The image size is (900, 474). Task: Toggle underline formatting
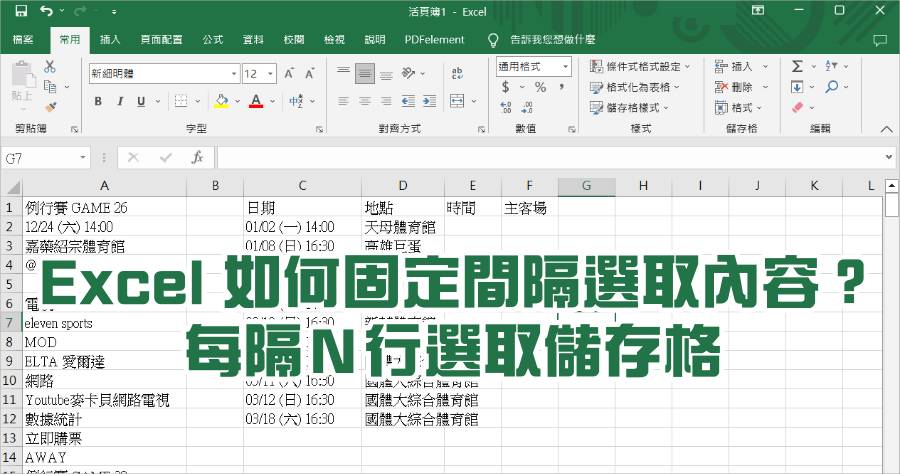tap(141, 102)
